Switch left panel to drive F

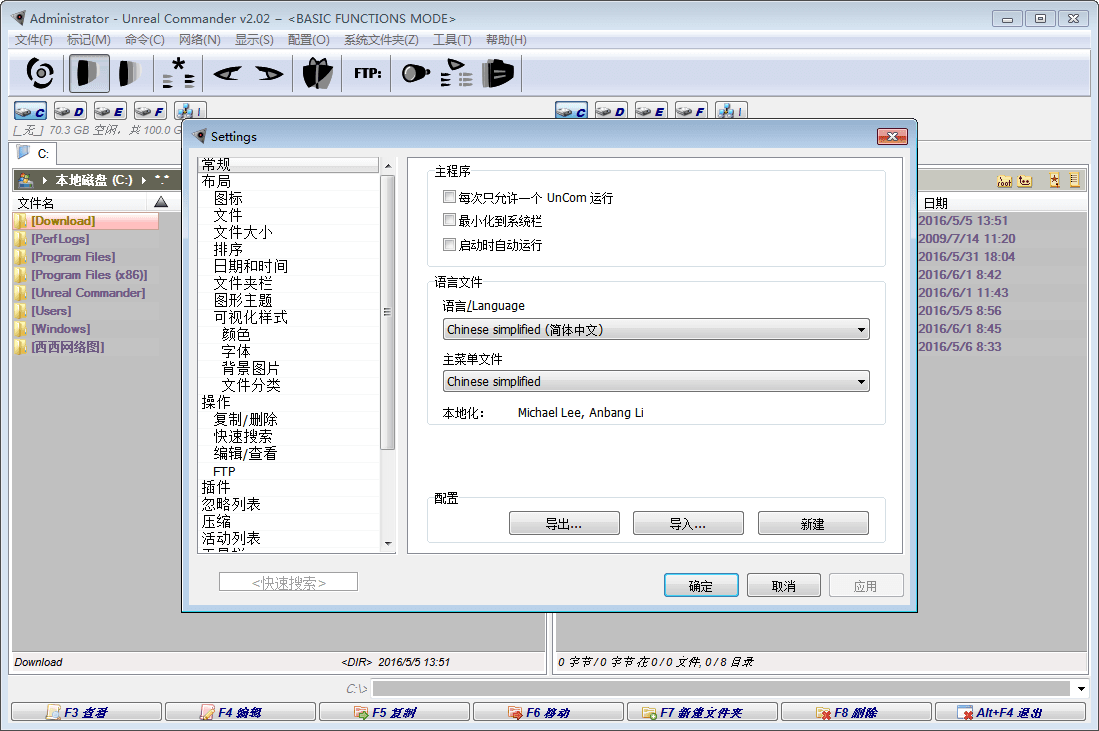pos(150,111)
